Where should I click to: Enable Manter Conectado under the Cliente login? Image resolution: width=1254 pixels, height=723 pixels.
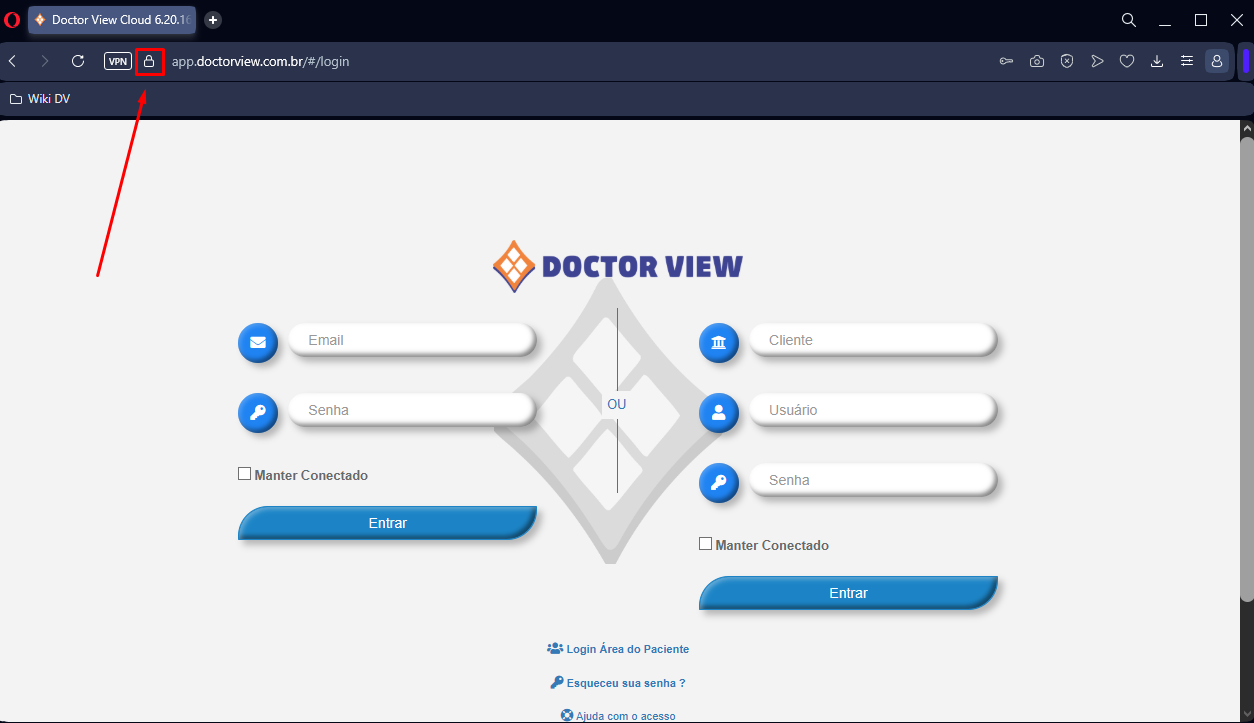pos(706,544)
